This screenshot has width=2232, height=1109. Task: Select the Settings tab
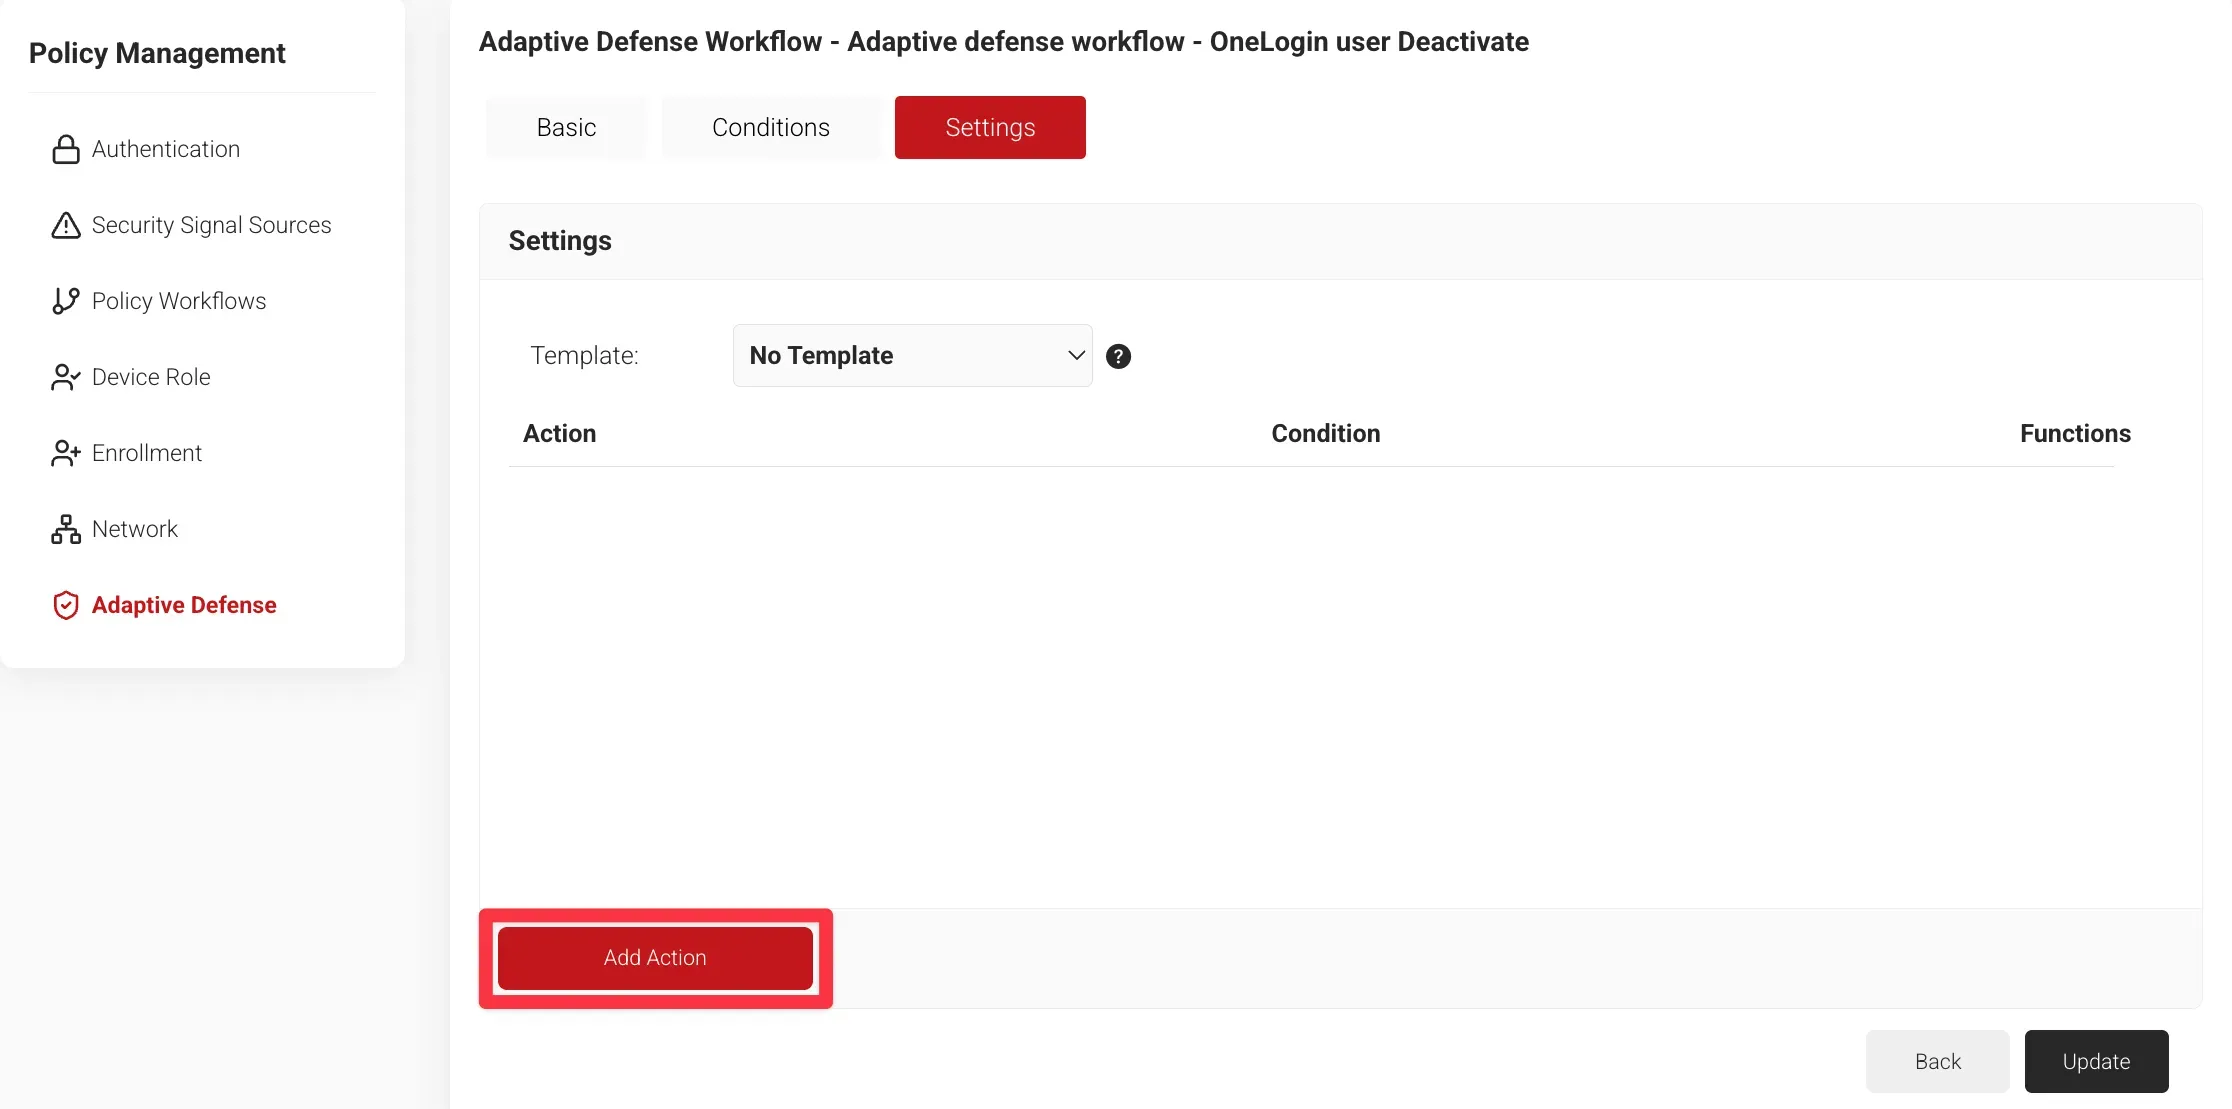tap(989, 127)
